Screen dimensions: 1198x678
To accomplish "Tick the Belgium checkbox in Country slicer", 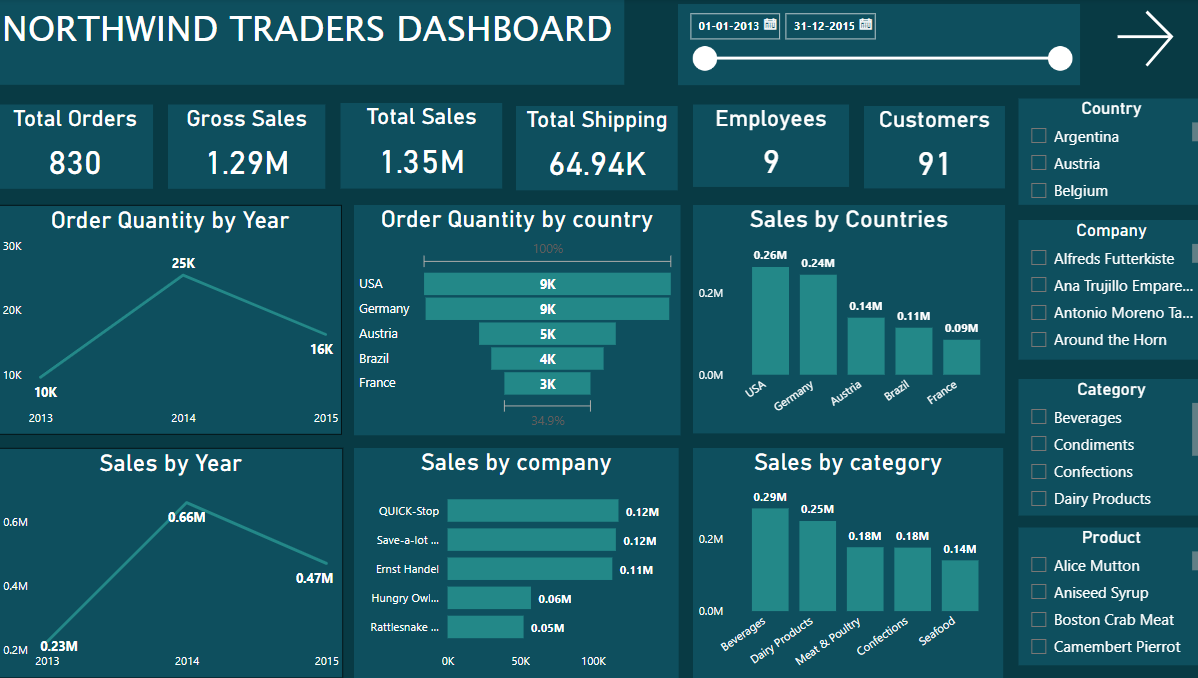I will pyautogui.click(x=1039, y=190).
